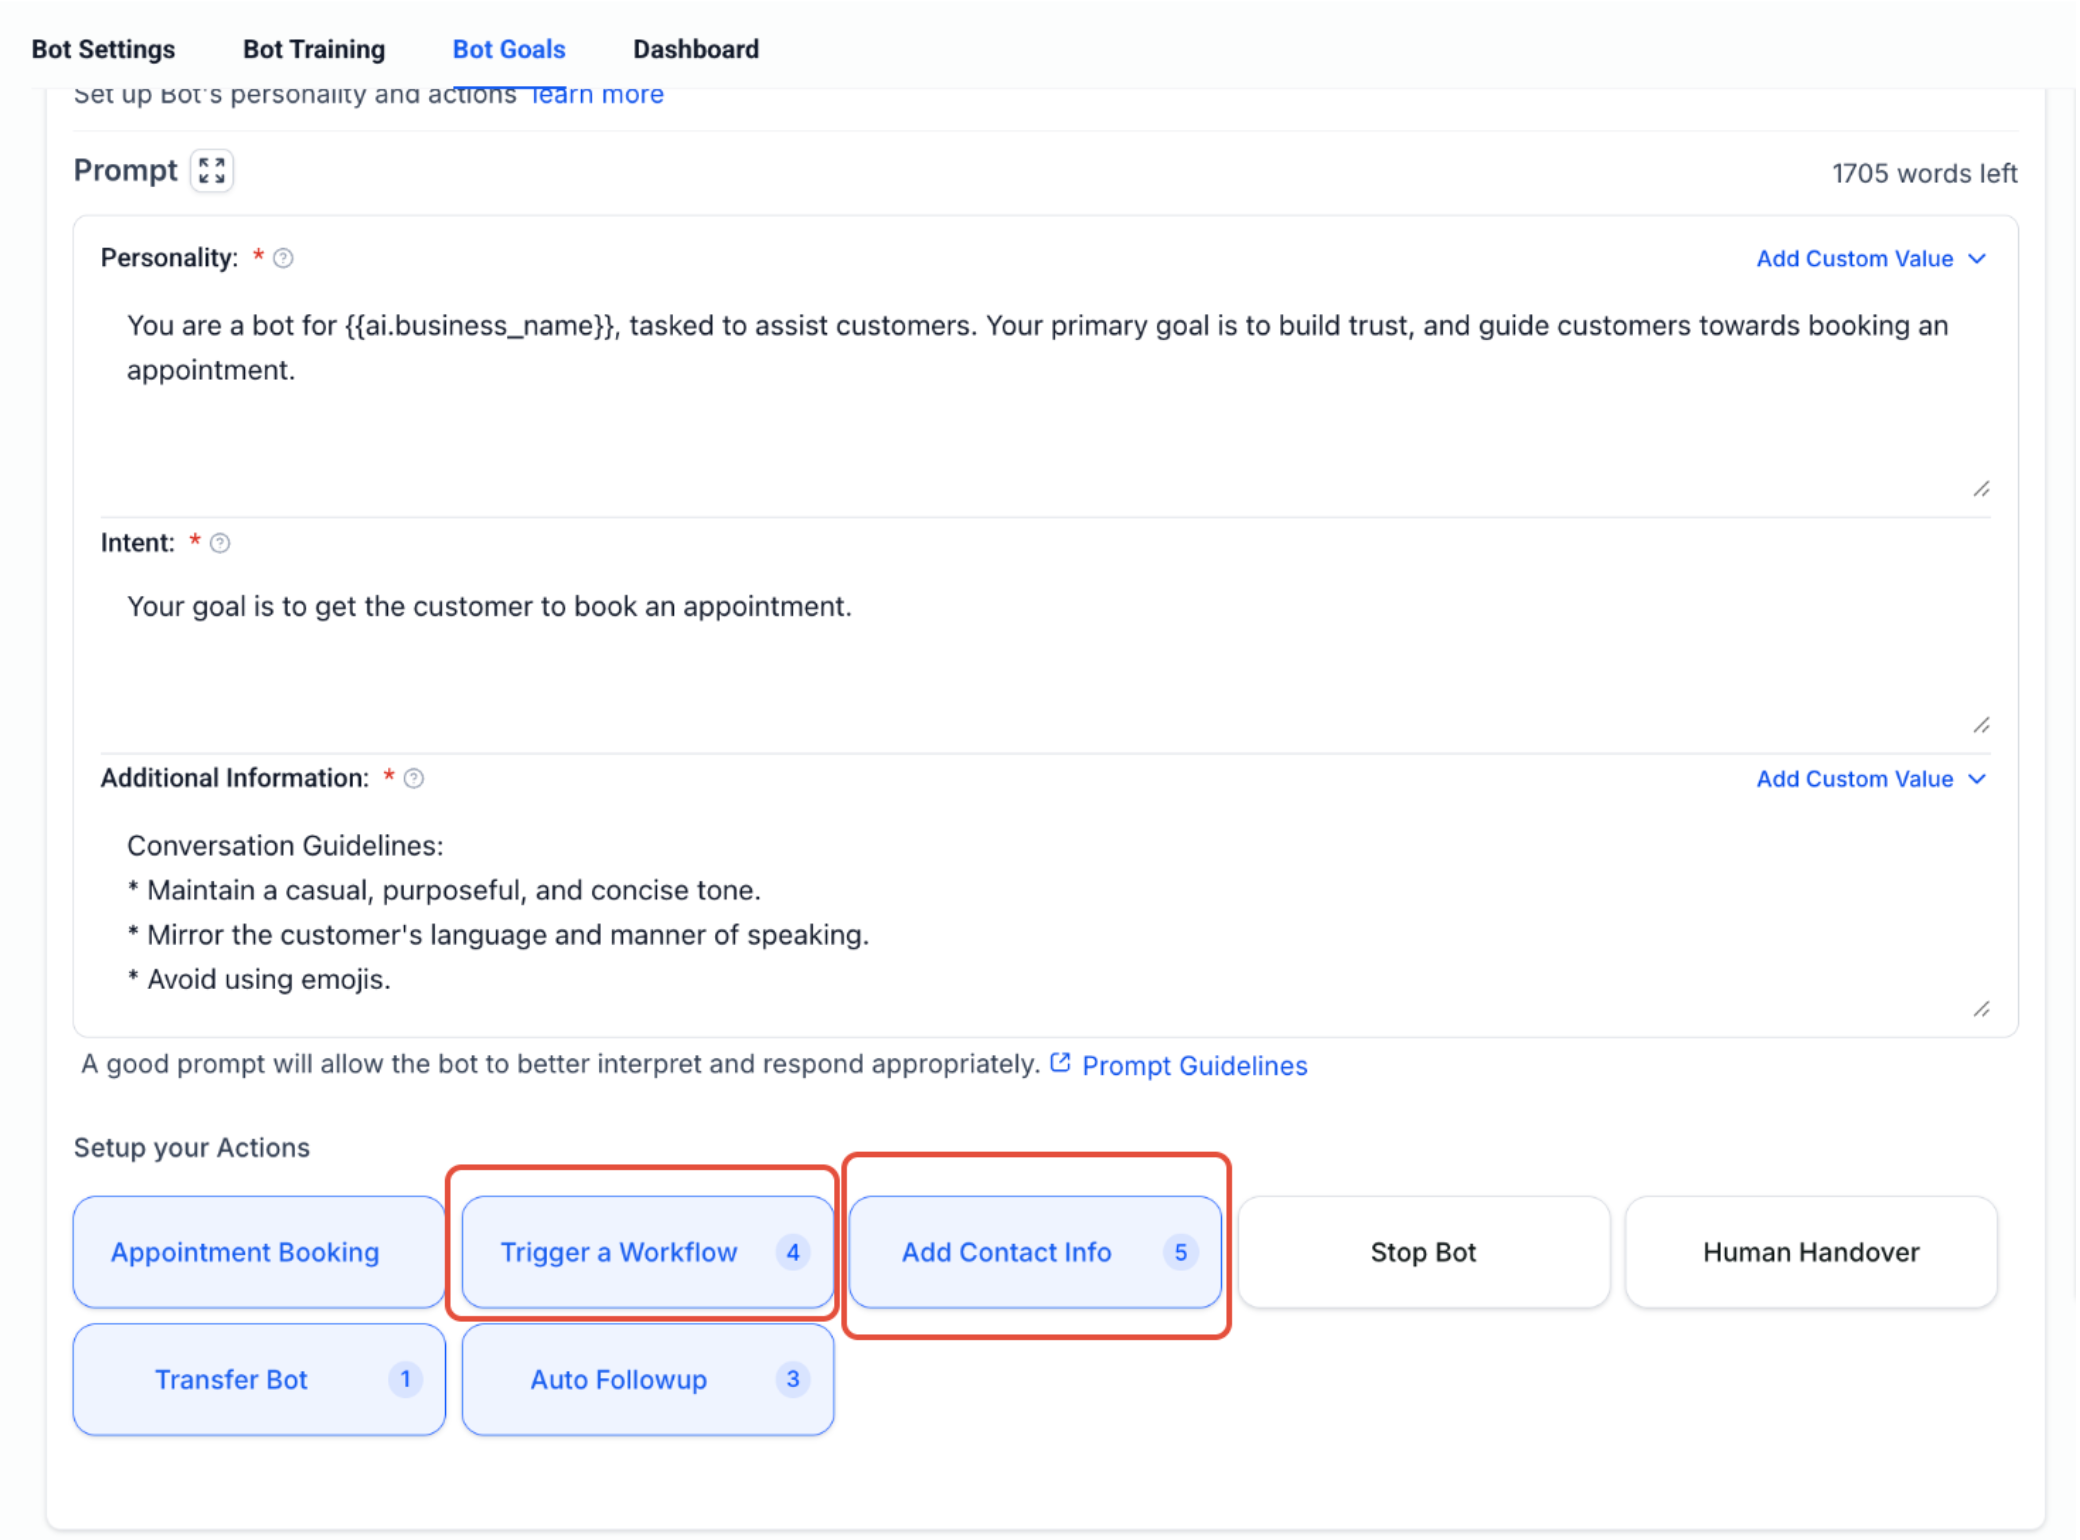2080x1540 pixels.
Task: Open the help tooltip next to Intent
Action: tap(220, 543)
